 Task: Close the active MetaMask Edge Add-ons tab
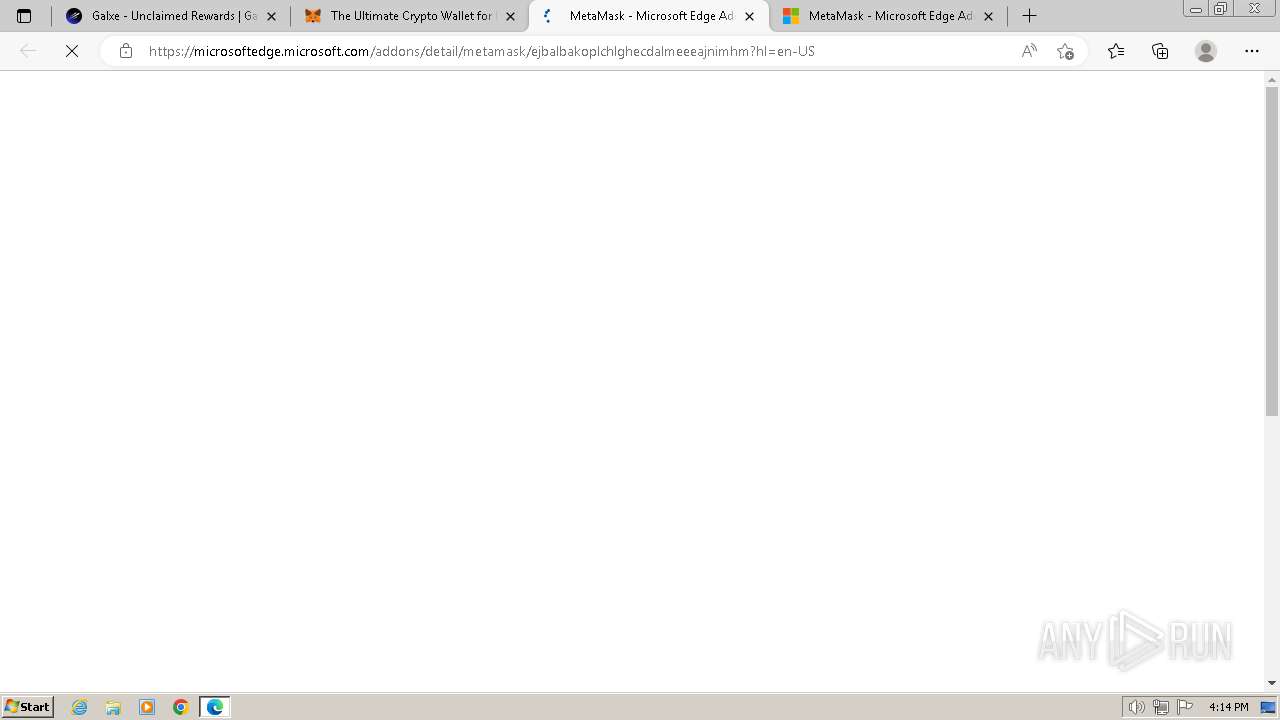coord(749,16)
